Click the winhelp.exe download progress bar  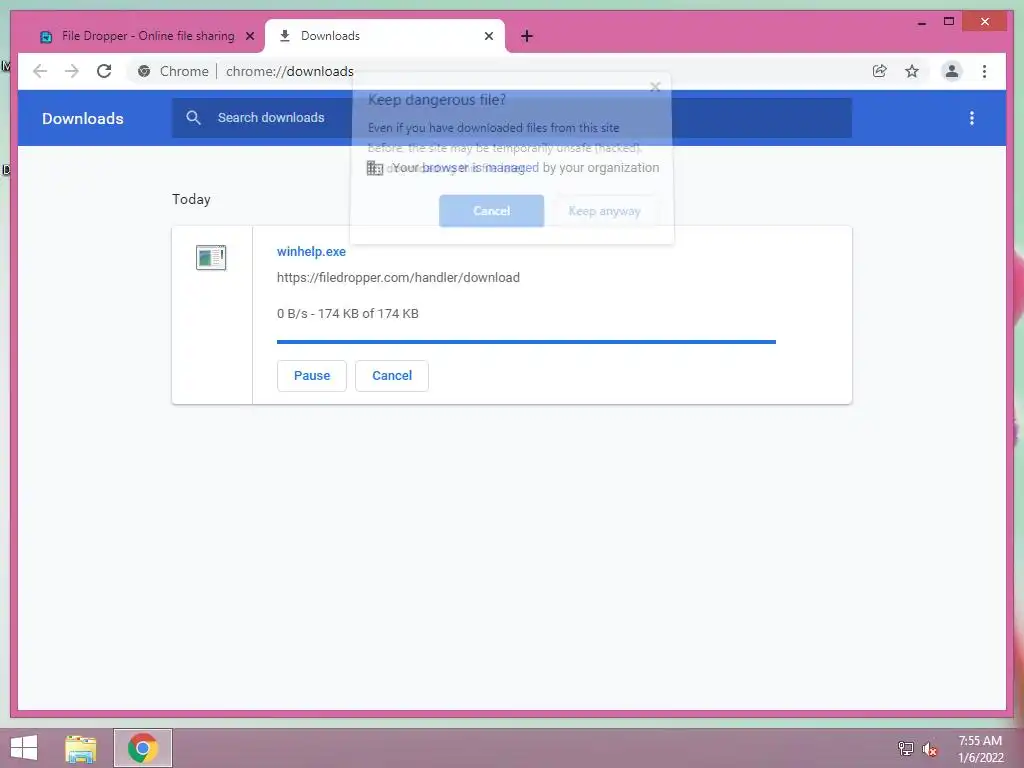[526, 342]
